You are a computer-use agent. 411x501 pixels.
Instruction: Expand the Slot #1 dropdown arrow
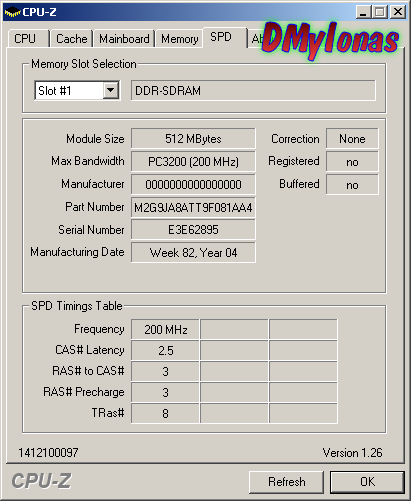(111, 90)
